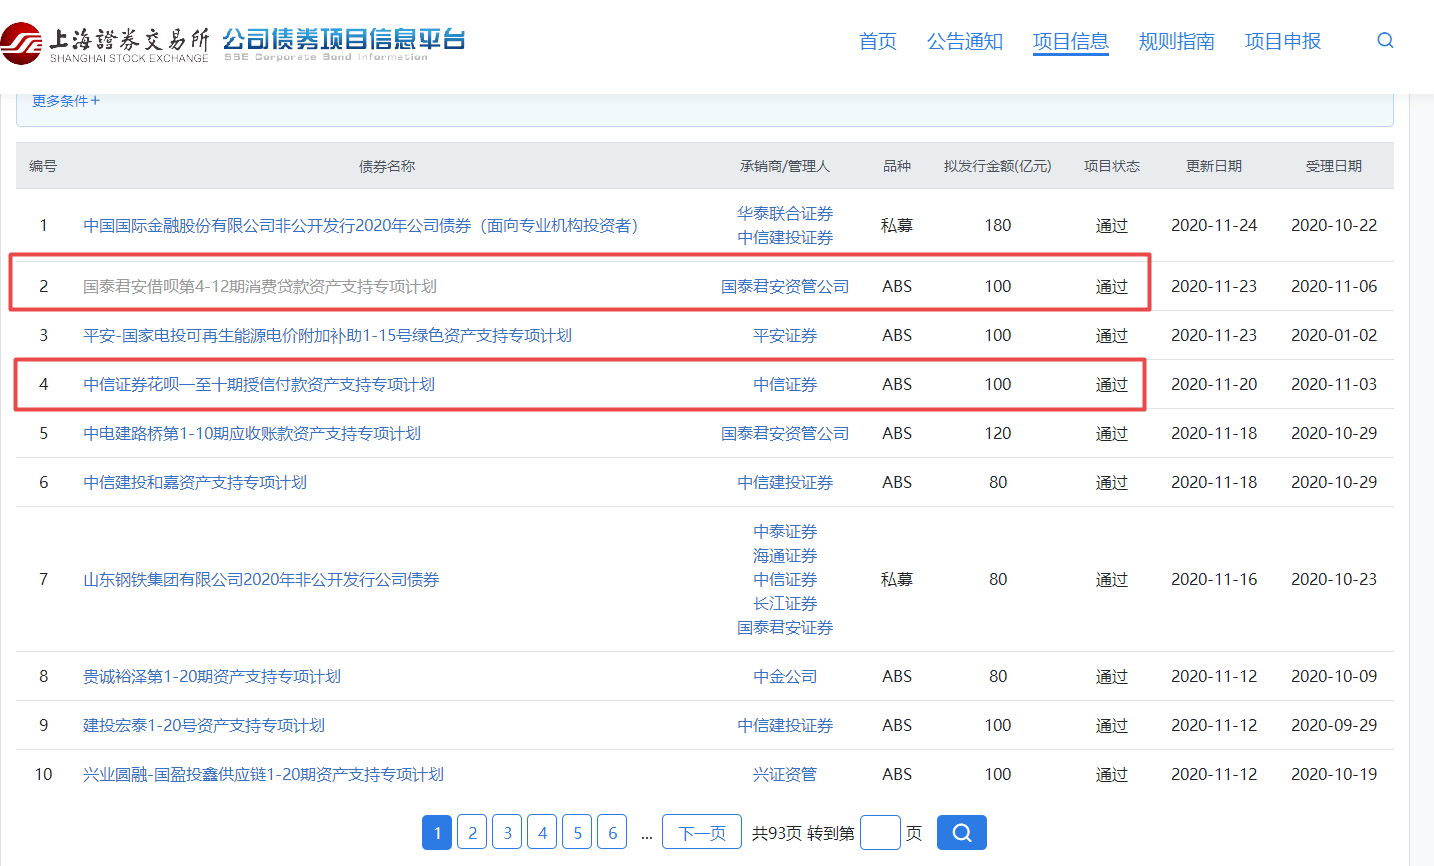The width and height of the screenshot is (1434, 866).
Task: Select the 项目申报 navigation entry
Action: [1283, 42]
